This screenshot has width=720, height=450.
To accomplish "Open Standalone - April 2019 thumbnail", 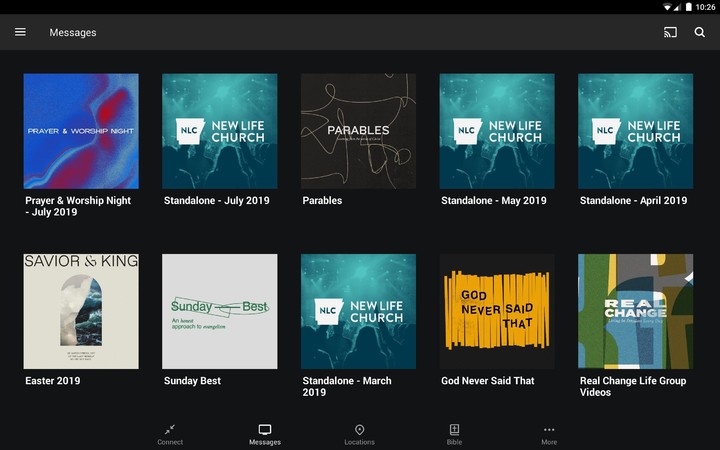I will coord(636,131).
